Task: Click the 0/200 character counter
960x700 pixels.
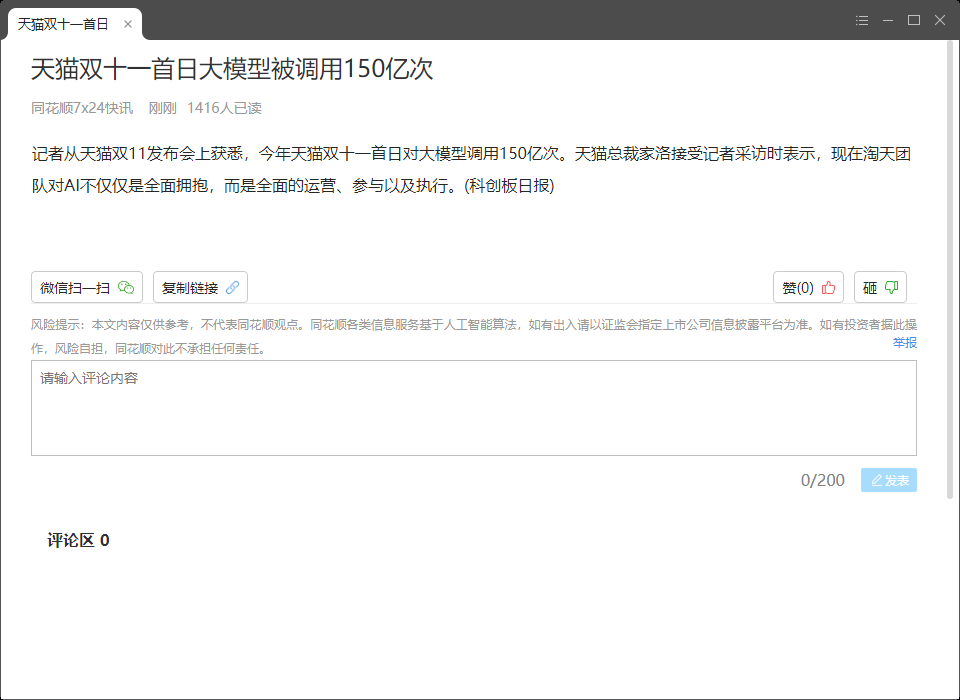Action: (822, 481)
